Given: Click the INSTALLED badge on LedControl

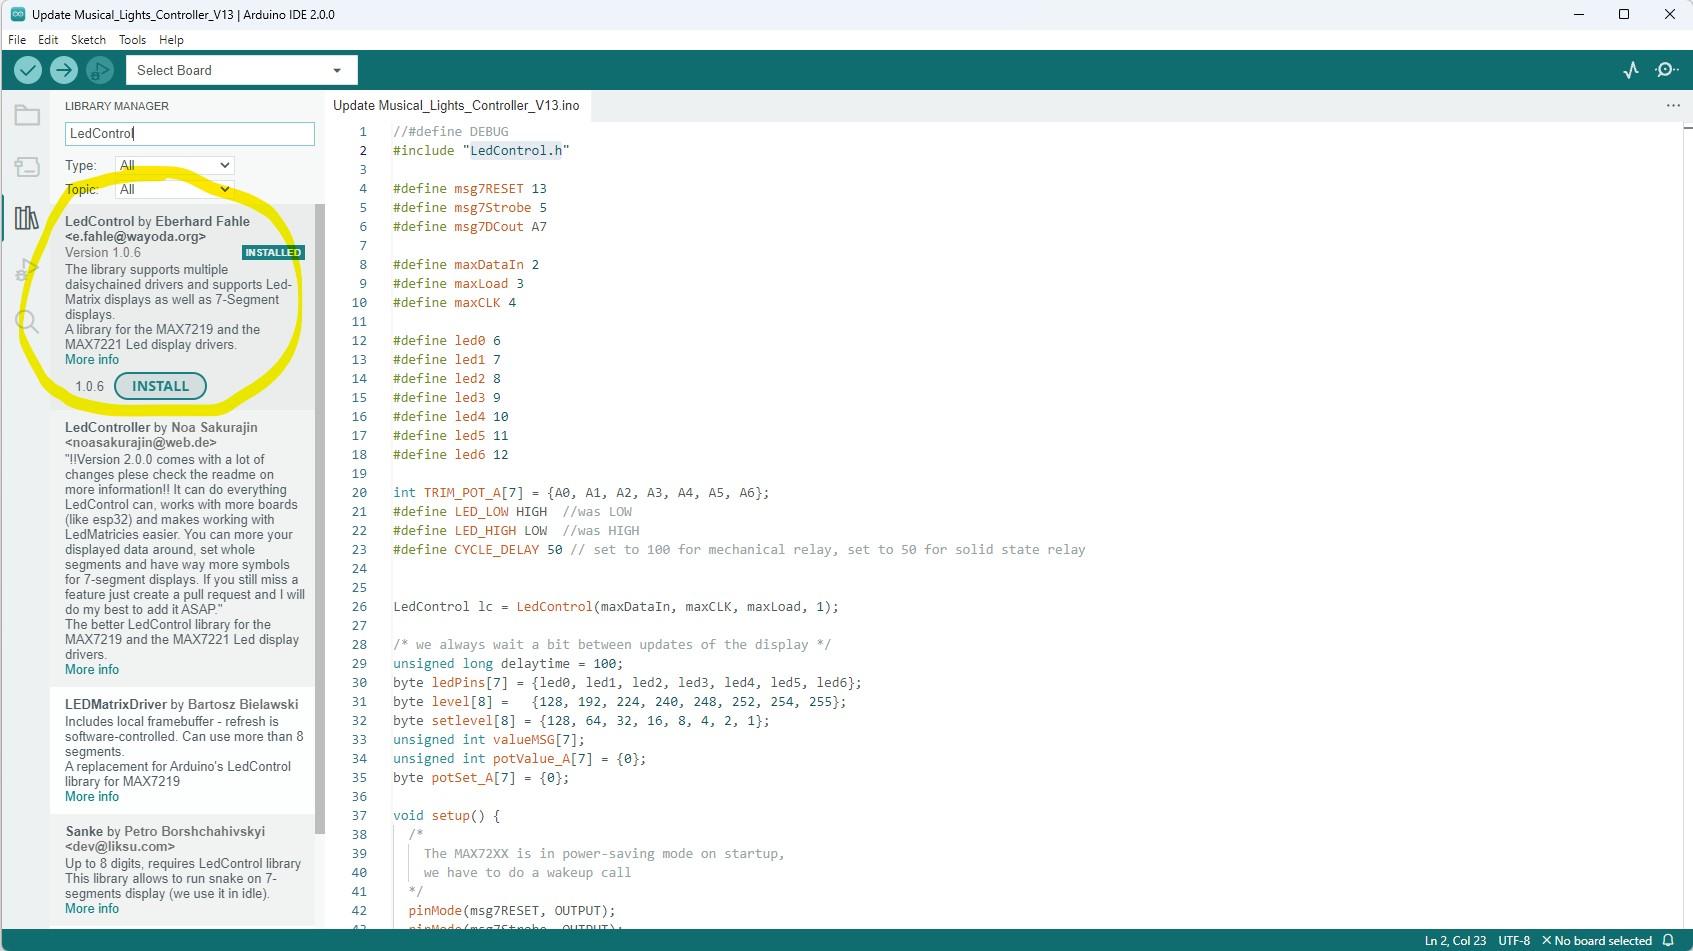Looking at the screenshot, I should (273, 253).
